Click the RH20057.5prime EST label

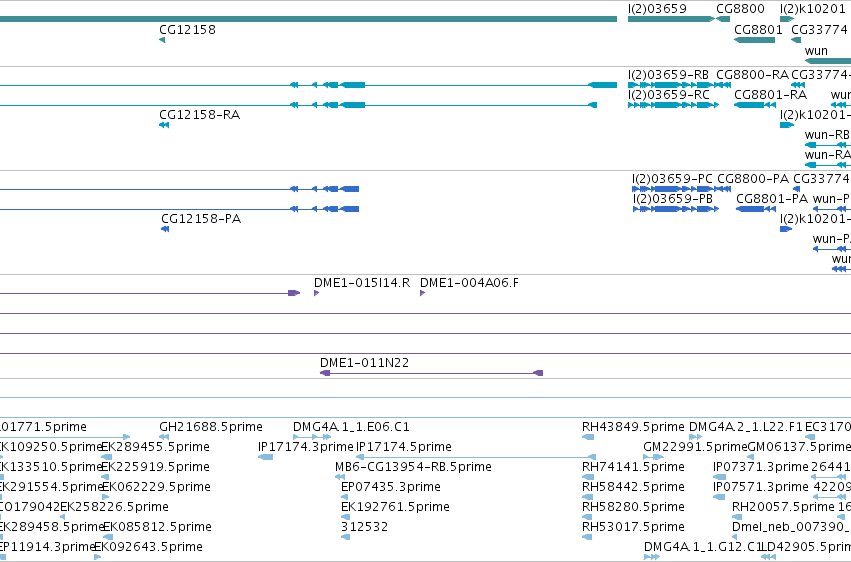(x=783, y=507)
